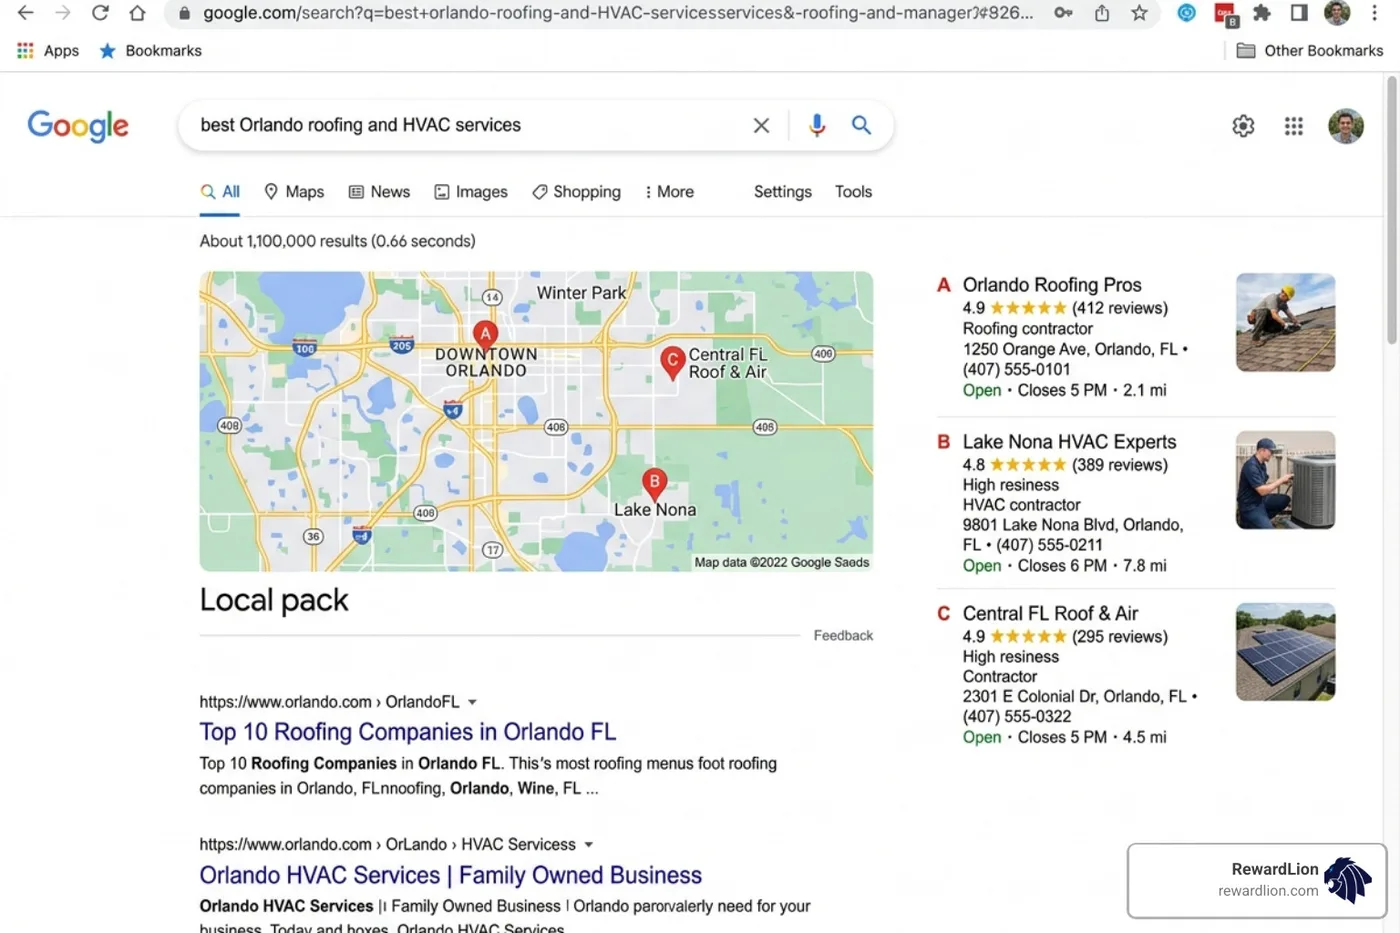Reload the page with the refresh icon
This screenshot has height=933, width=1400.
pos(100,13)
